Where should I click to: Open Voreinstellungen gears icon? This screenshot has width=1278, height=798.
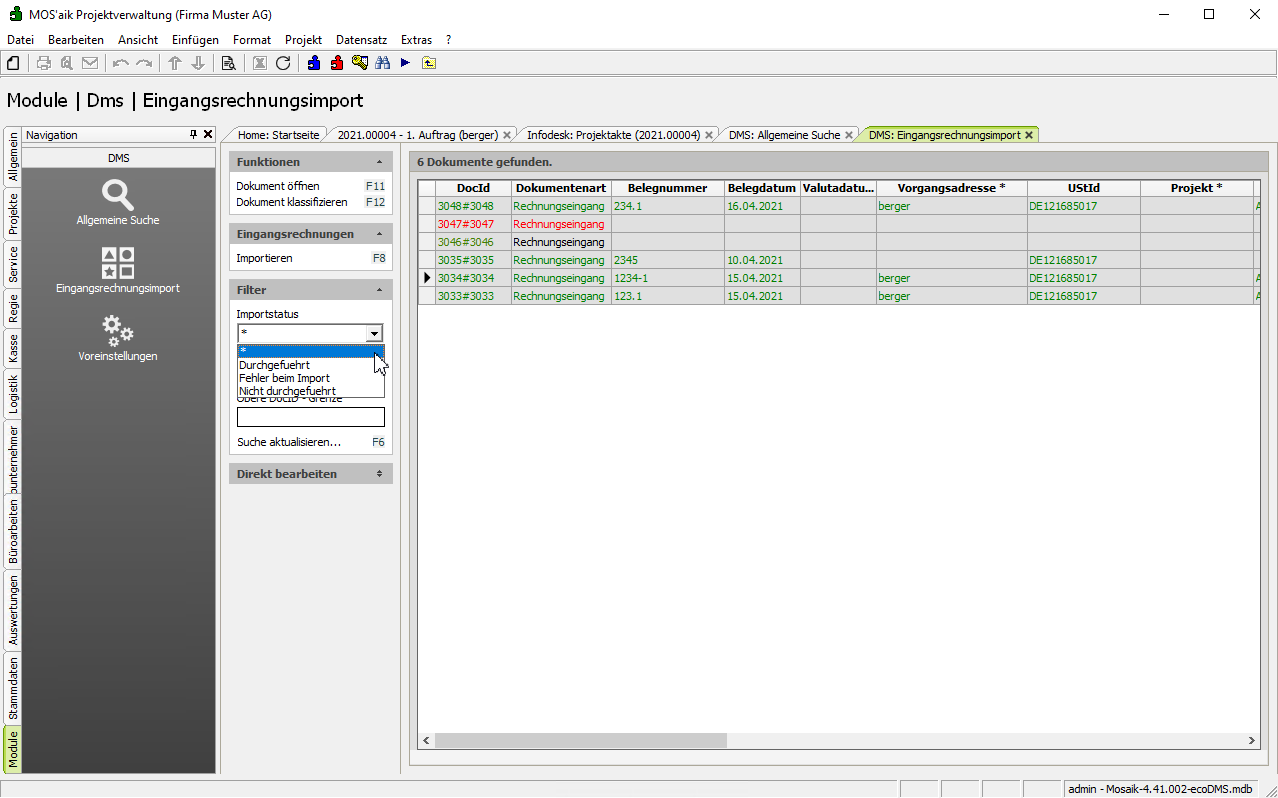click(x=118, y=331)
